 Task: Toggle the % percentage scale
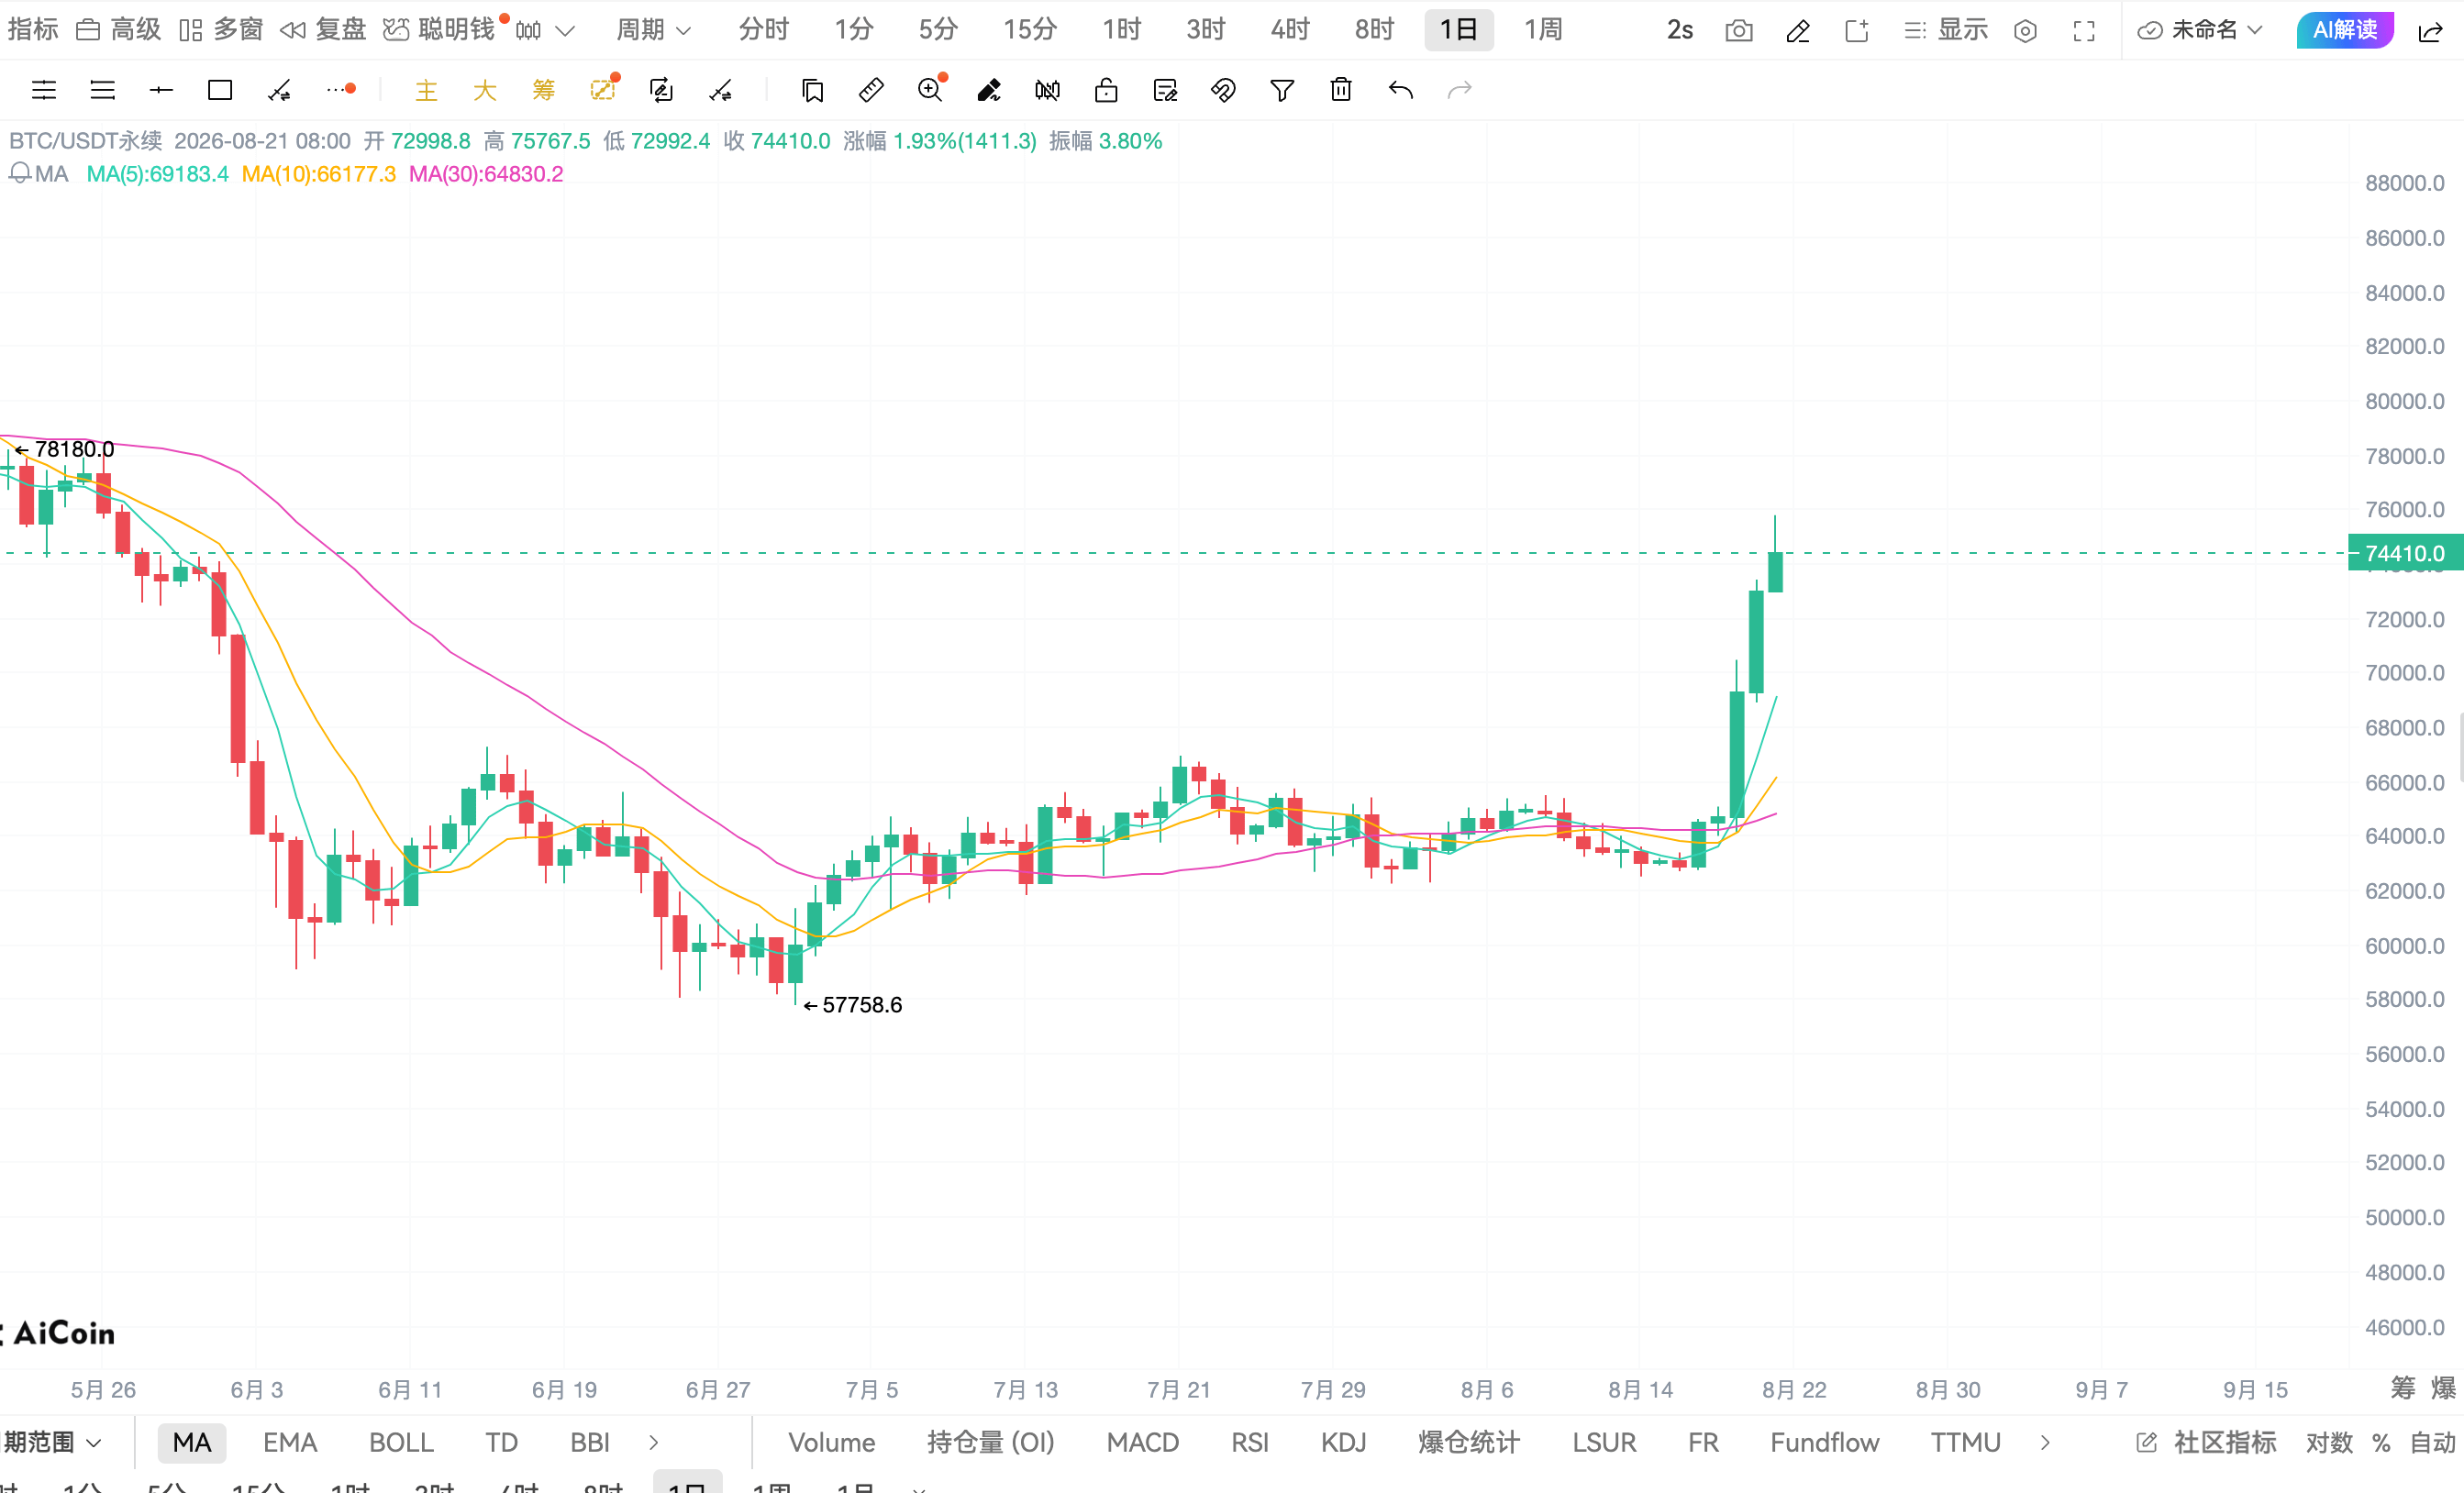coord(2381,1442)
